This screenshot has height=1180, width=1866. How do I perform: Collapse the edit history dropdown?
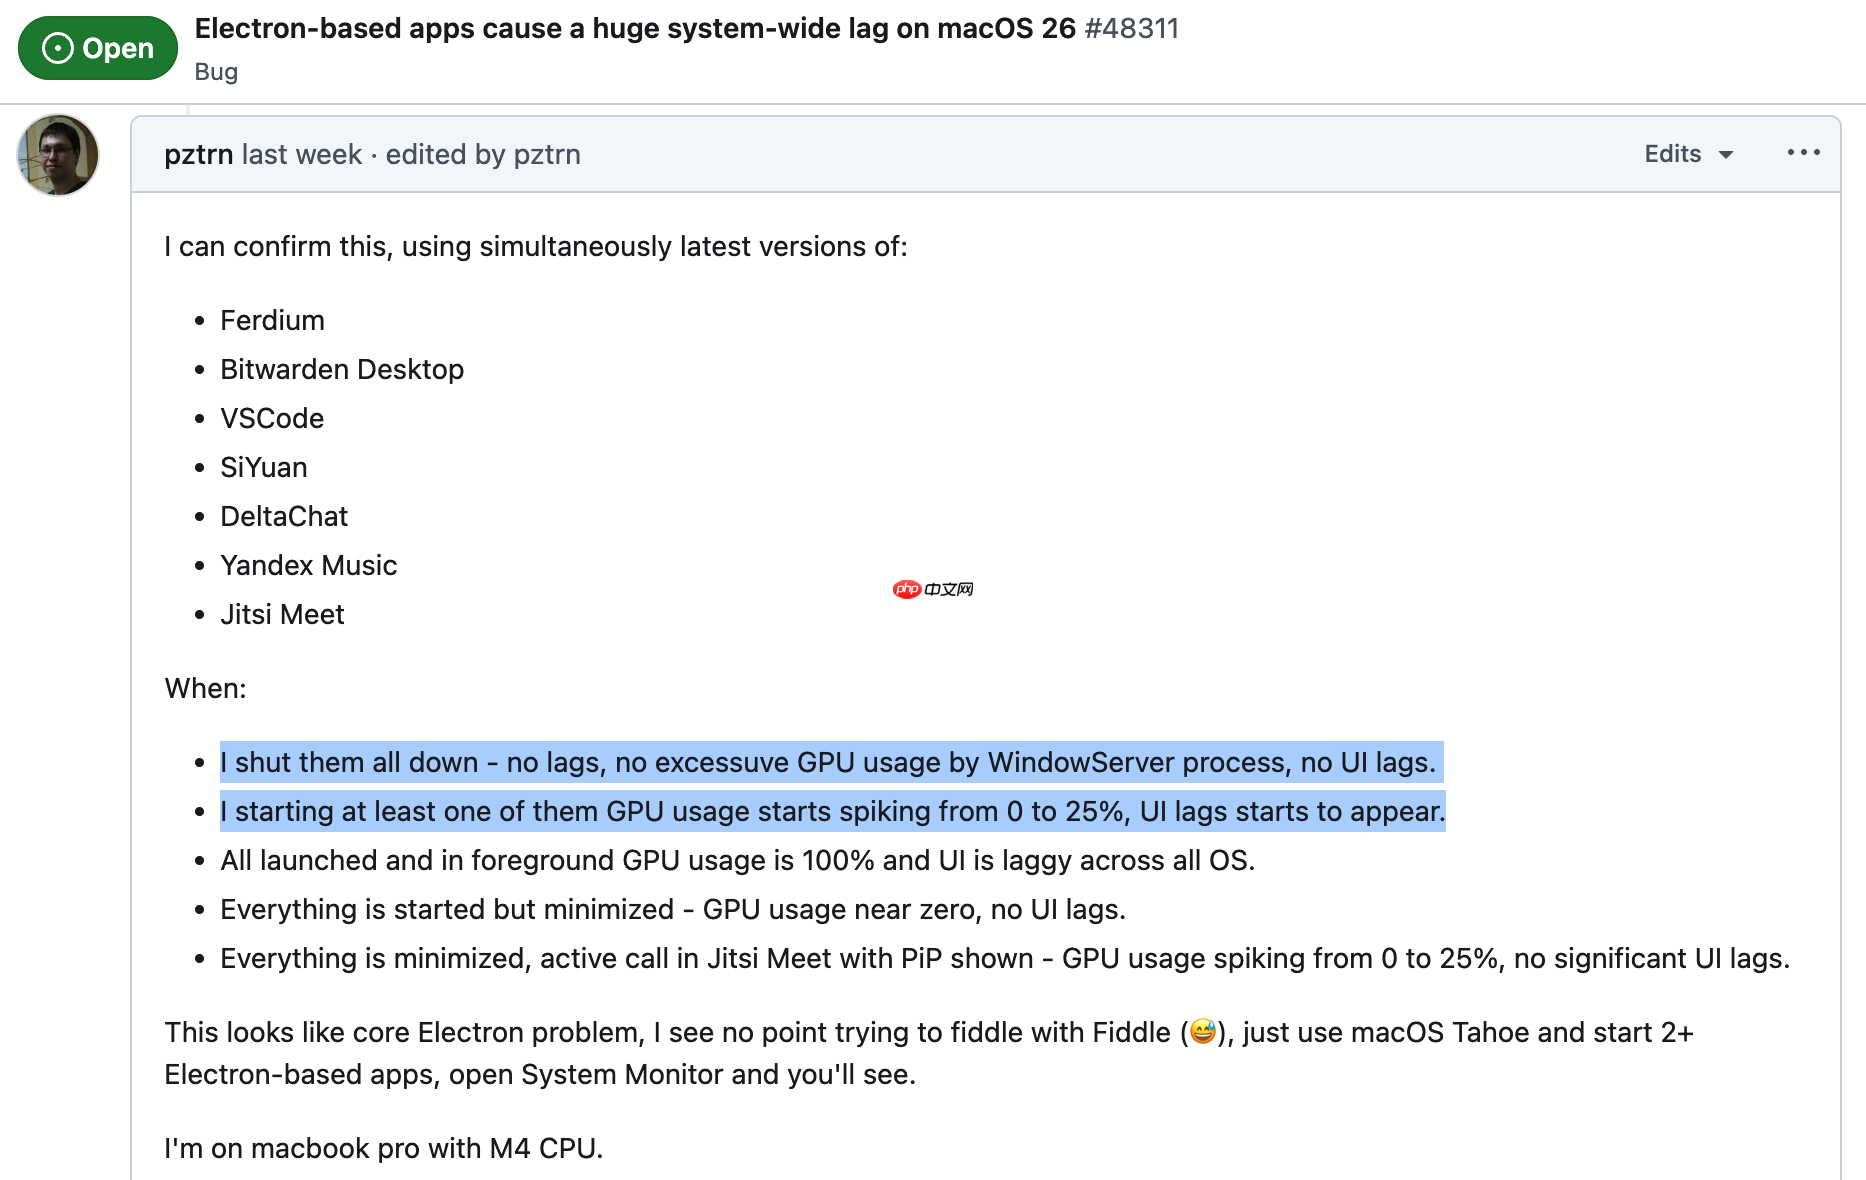(x=1688, y=154)
